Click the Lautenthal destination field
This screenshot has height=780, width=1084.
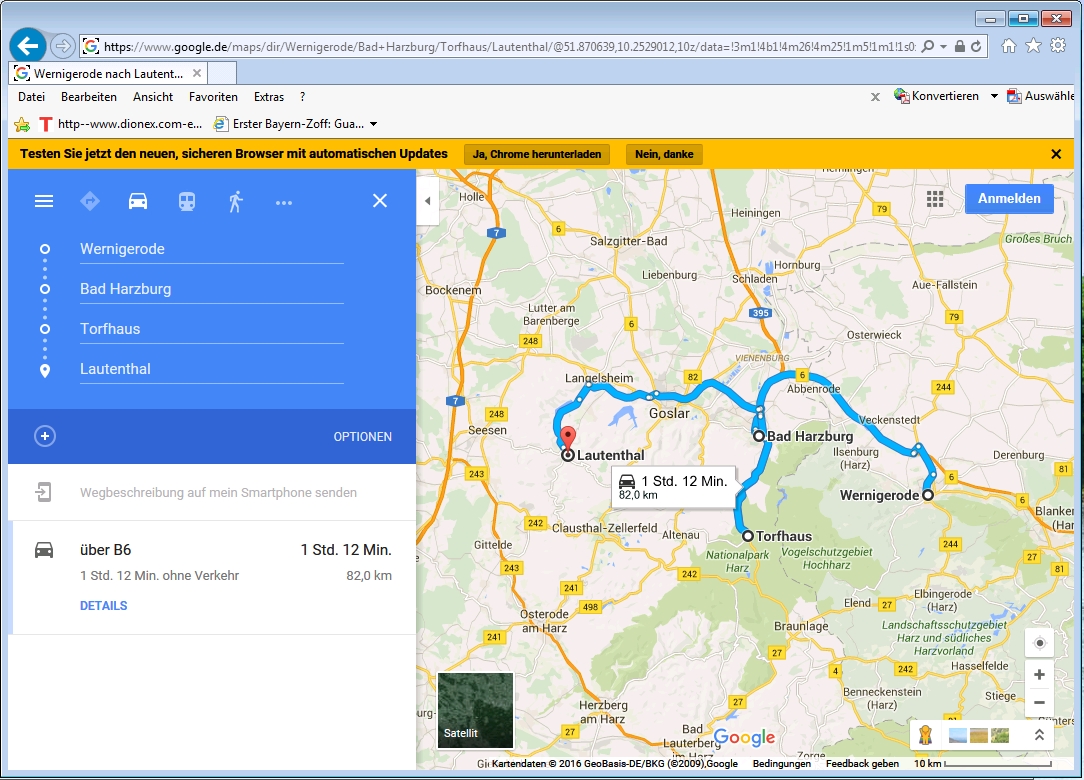point(212,369)
